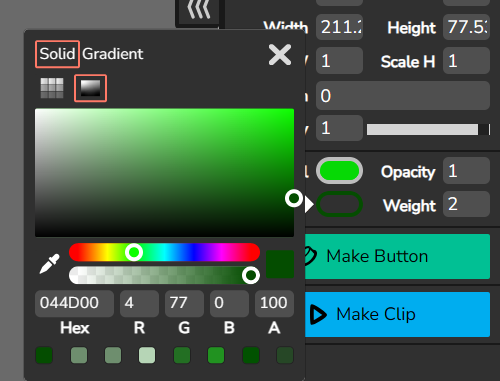Close the color picker panel
500x381 pixels.
pos(280,55)
